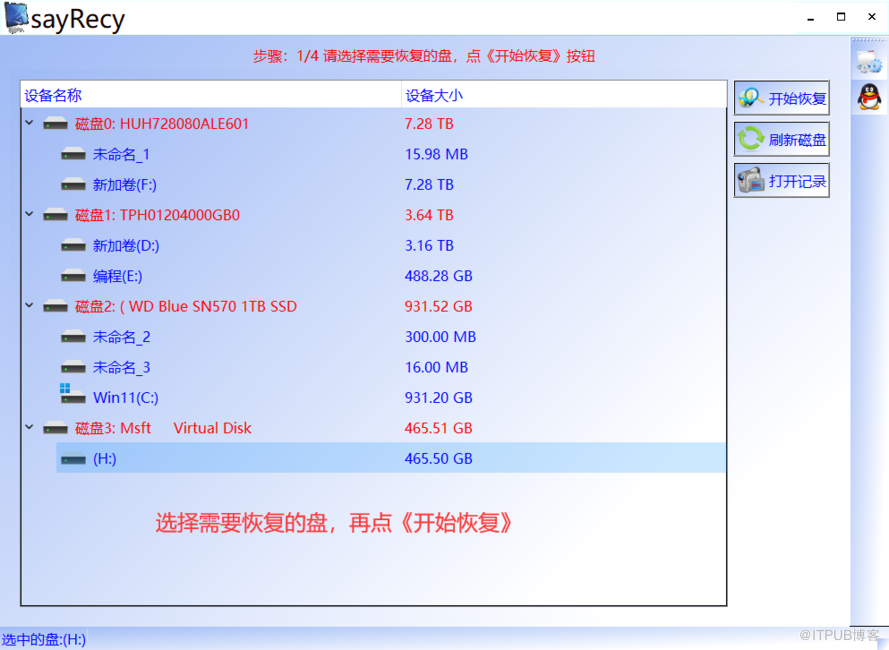Select disk 磁盘1: TPH01204000GB0
This screenshot has width=889, height=650.
pyautogui.click(x=157, y=216)
